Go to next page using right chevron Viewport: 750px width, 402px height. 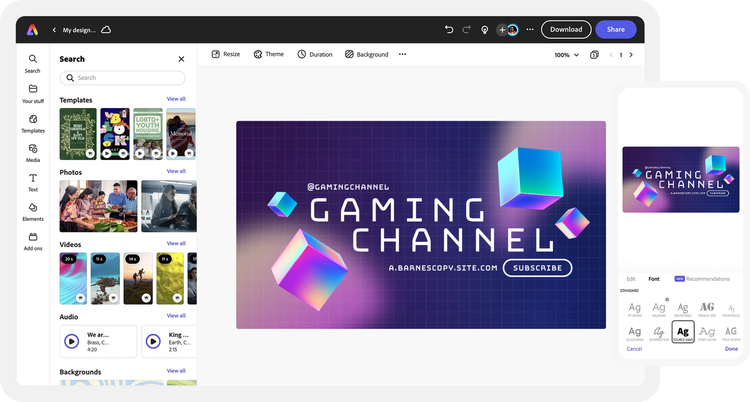(631, 55)
